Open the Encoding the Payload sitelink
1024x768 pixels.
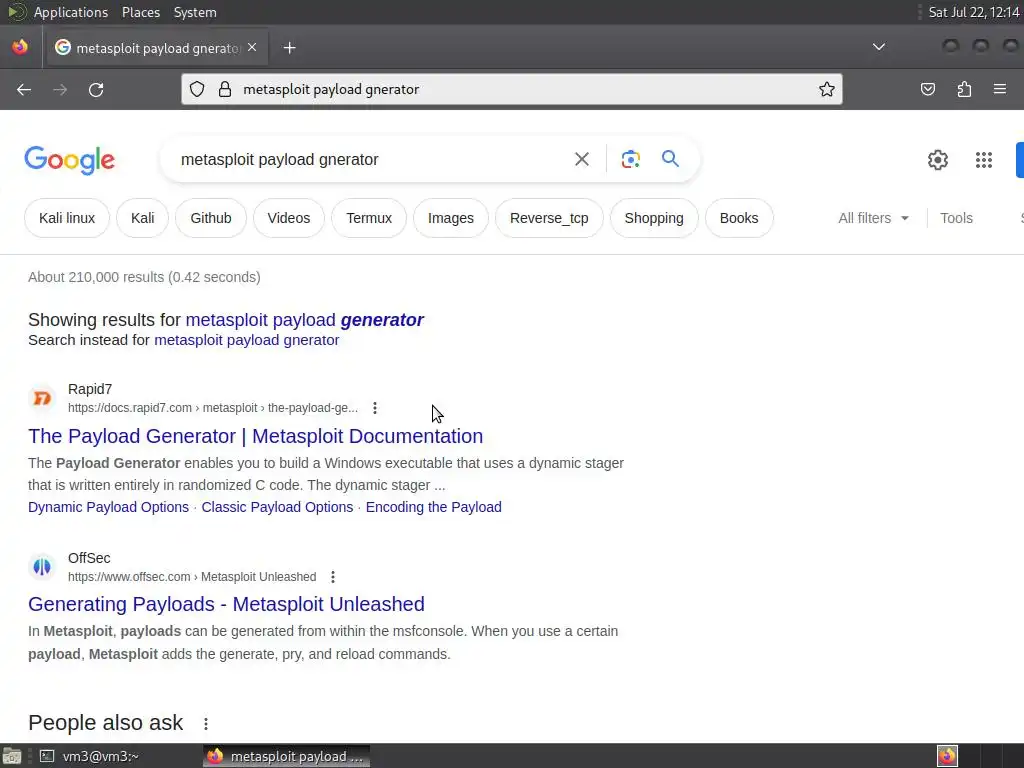(x=434, y=507)
